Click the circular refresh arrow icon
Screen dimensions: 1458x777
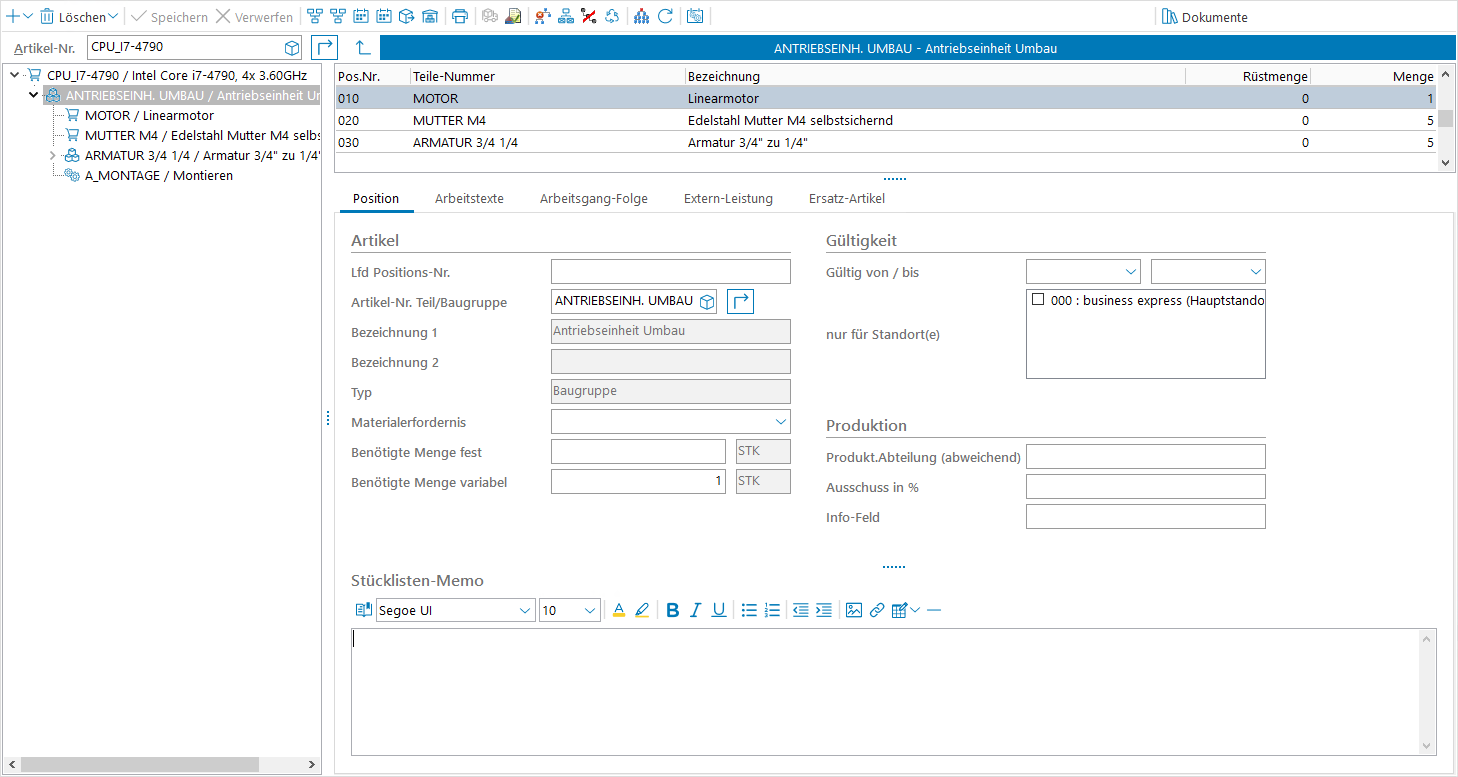click(x=665, y=17)
